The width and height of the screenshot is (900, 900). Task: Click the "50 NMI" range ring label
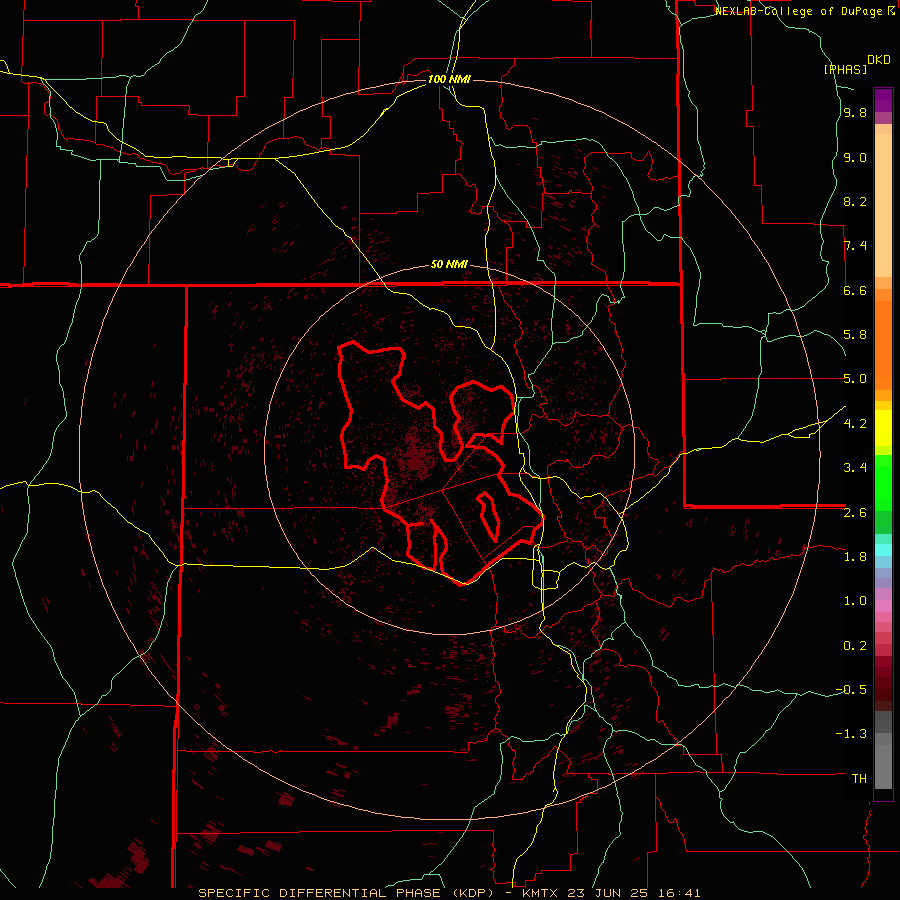tap(449, 264)
